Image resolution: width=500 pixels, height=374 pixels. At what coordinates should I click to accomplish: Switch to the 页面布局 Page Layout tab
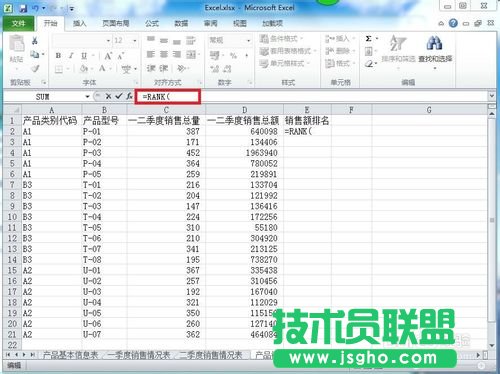(x=115, y=23)
